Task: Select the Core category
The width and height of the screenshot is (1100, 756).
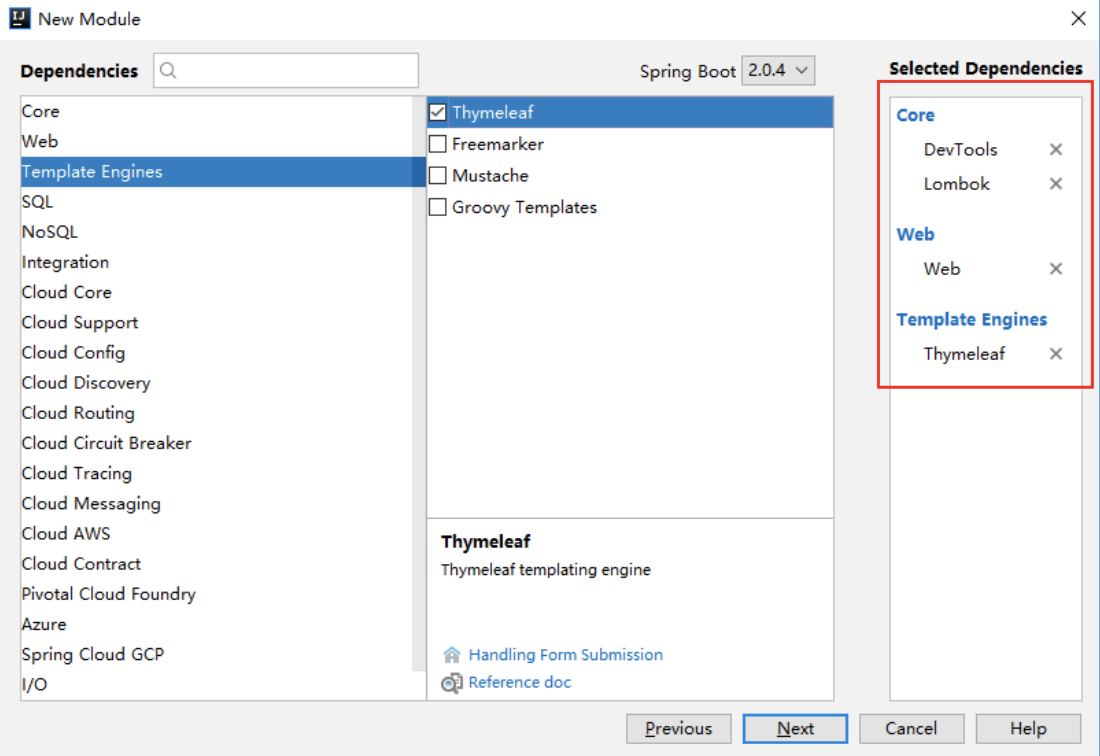Action: pos(217,112)
